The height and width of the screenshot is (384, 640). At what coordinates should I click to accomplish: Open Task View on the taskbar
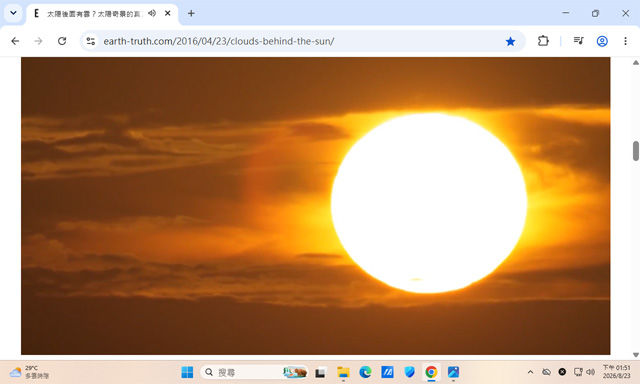point(320,372)
